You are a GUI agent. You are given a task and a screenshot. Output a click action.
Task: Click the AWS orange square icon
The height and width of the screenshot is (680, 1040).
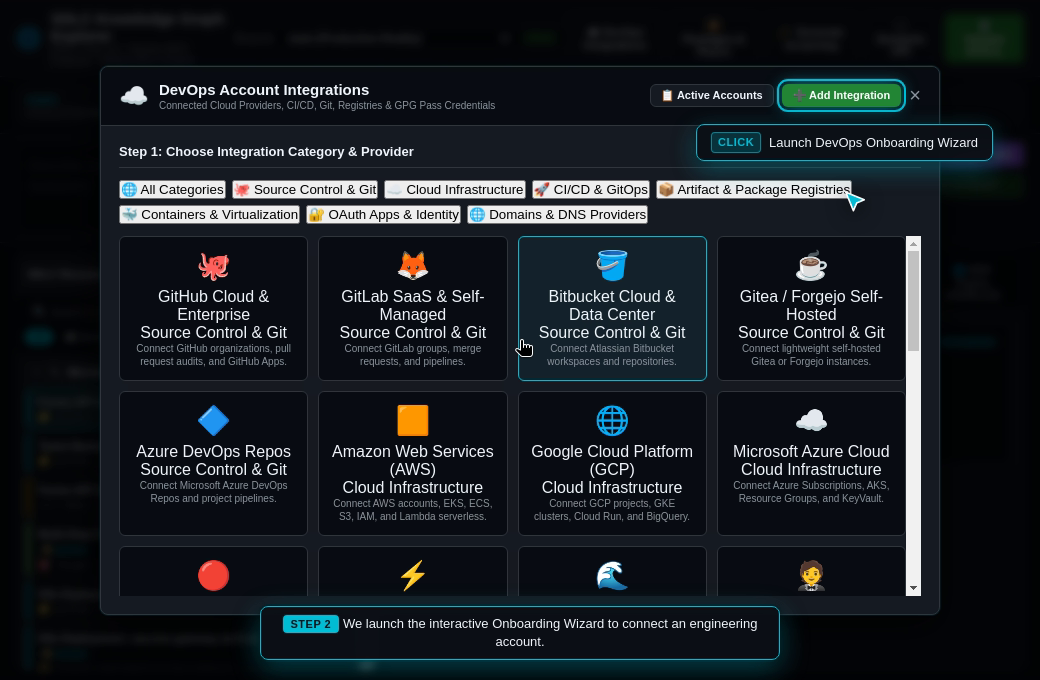(x=413, y=421)
